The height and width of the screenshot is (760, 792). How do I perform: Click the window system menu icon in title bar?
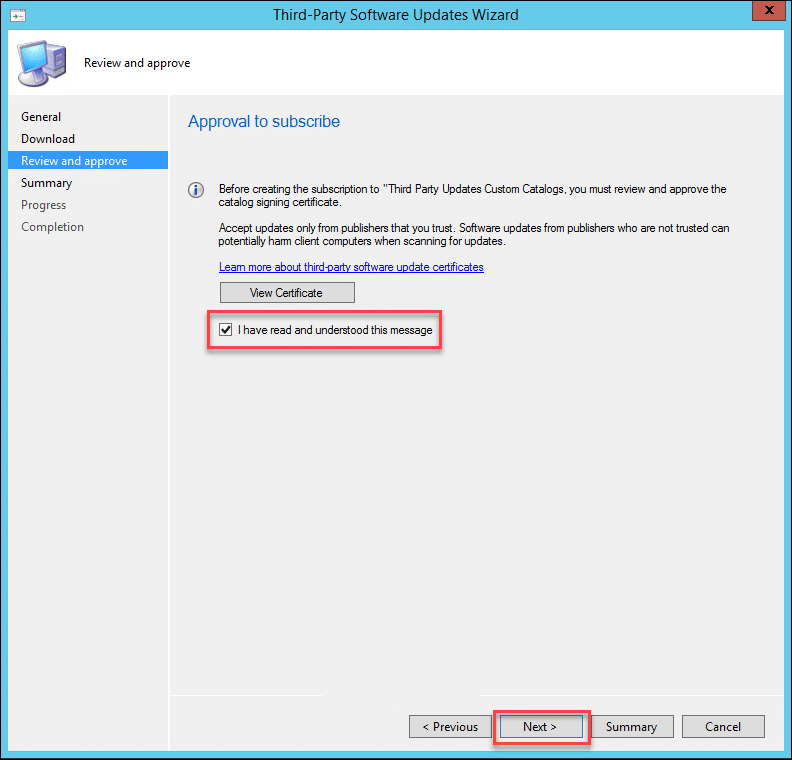[x=18, y=15]
